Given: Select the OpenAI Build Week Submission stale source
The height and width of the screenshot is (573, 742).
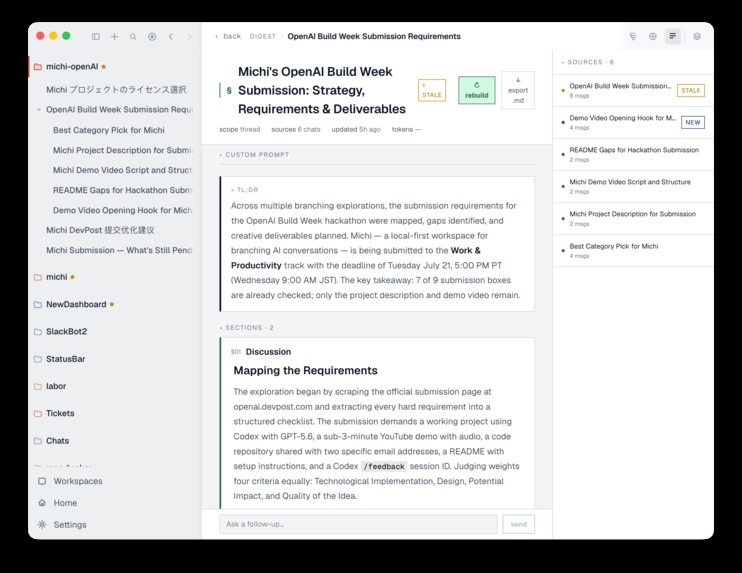Looking at the screenshot, I should pos(633,90).
